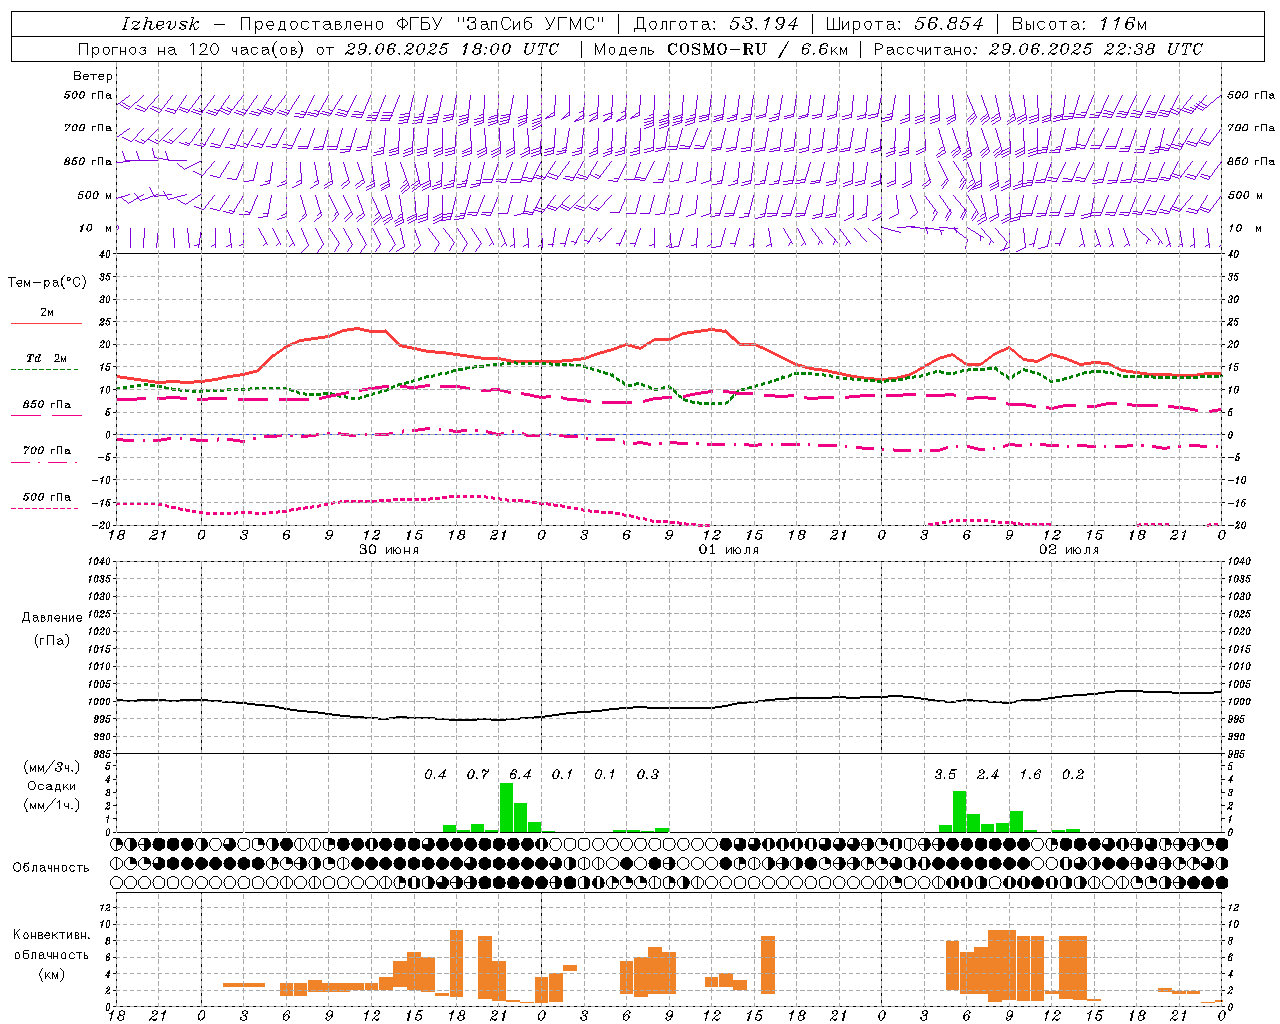Screen dimensions: 1280x1024
Task: Click the 3.5 precipitation total value
Action: coord(945,774)
